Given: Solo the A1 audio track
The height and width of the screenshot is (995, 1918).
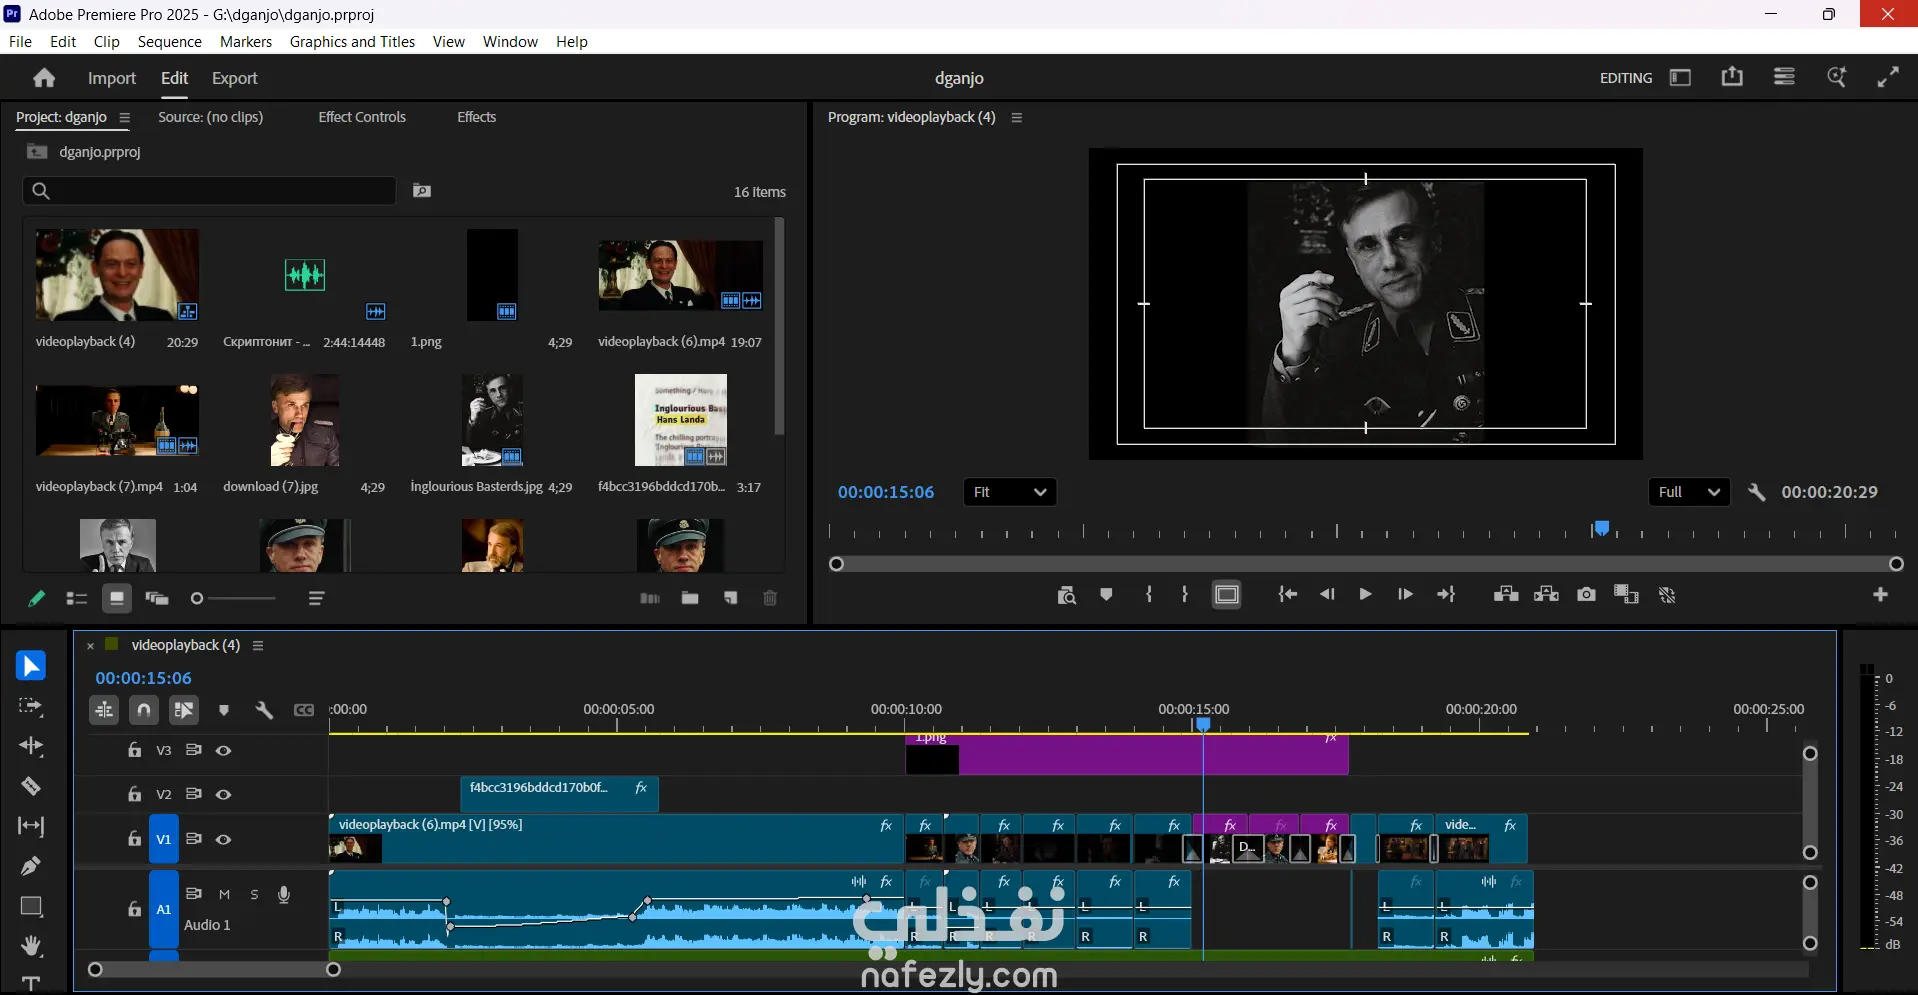Looking at the screenshot, I should point(254,895).
